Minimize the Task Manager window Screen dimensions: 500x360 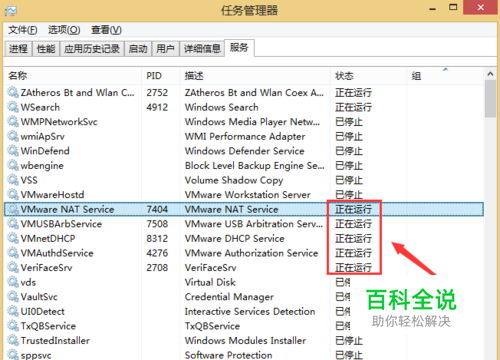point(433,8)
